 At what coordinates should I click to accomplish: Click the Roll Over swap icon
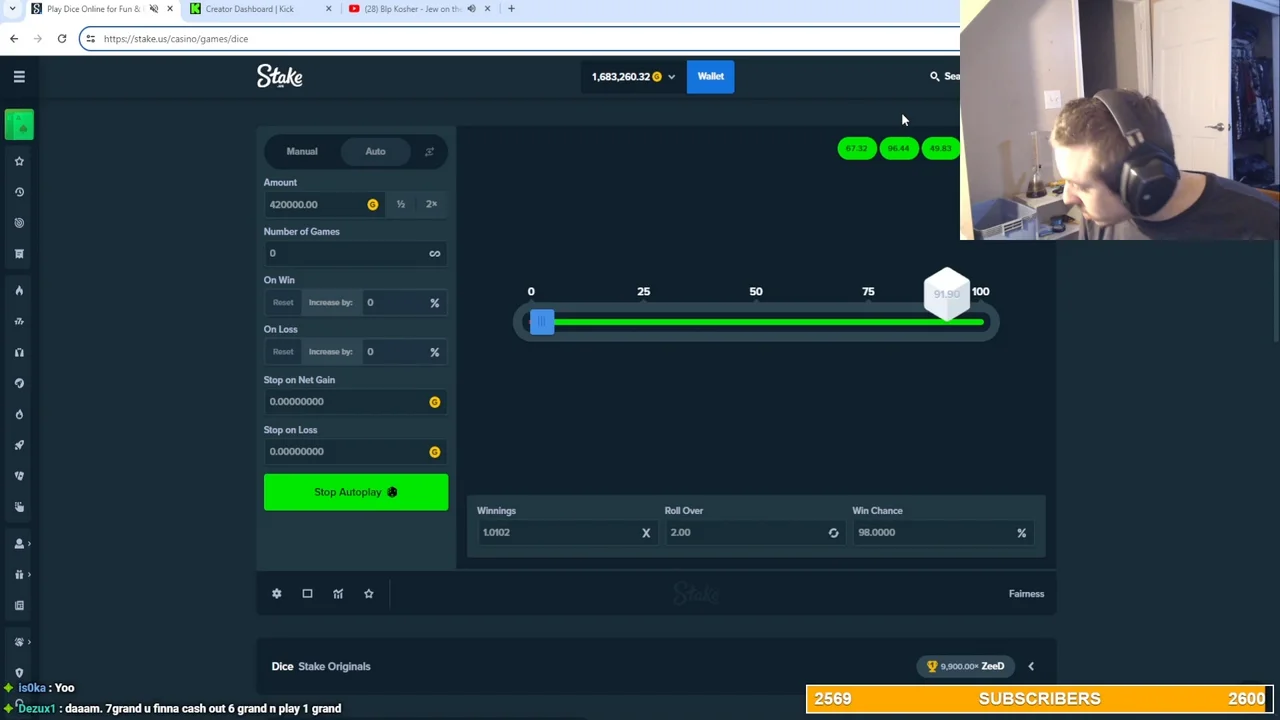click(x=833, y=533)
